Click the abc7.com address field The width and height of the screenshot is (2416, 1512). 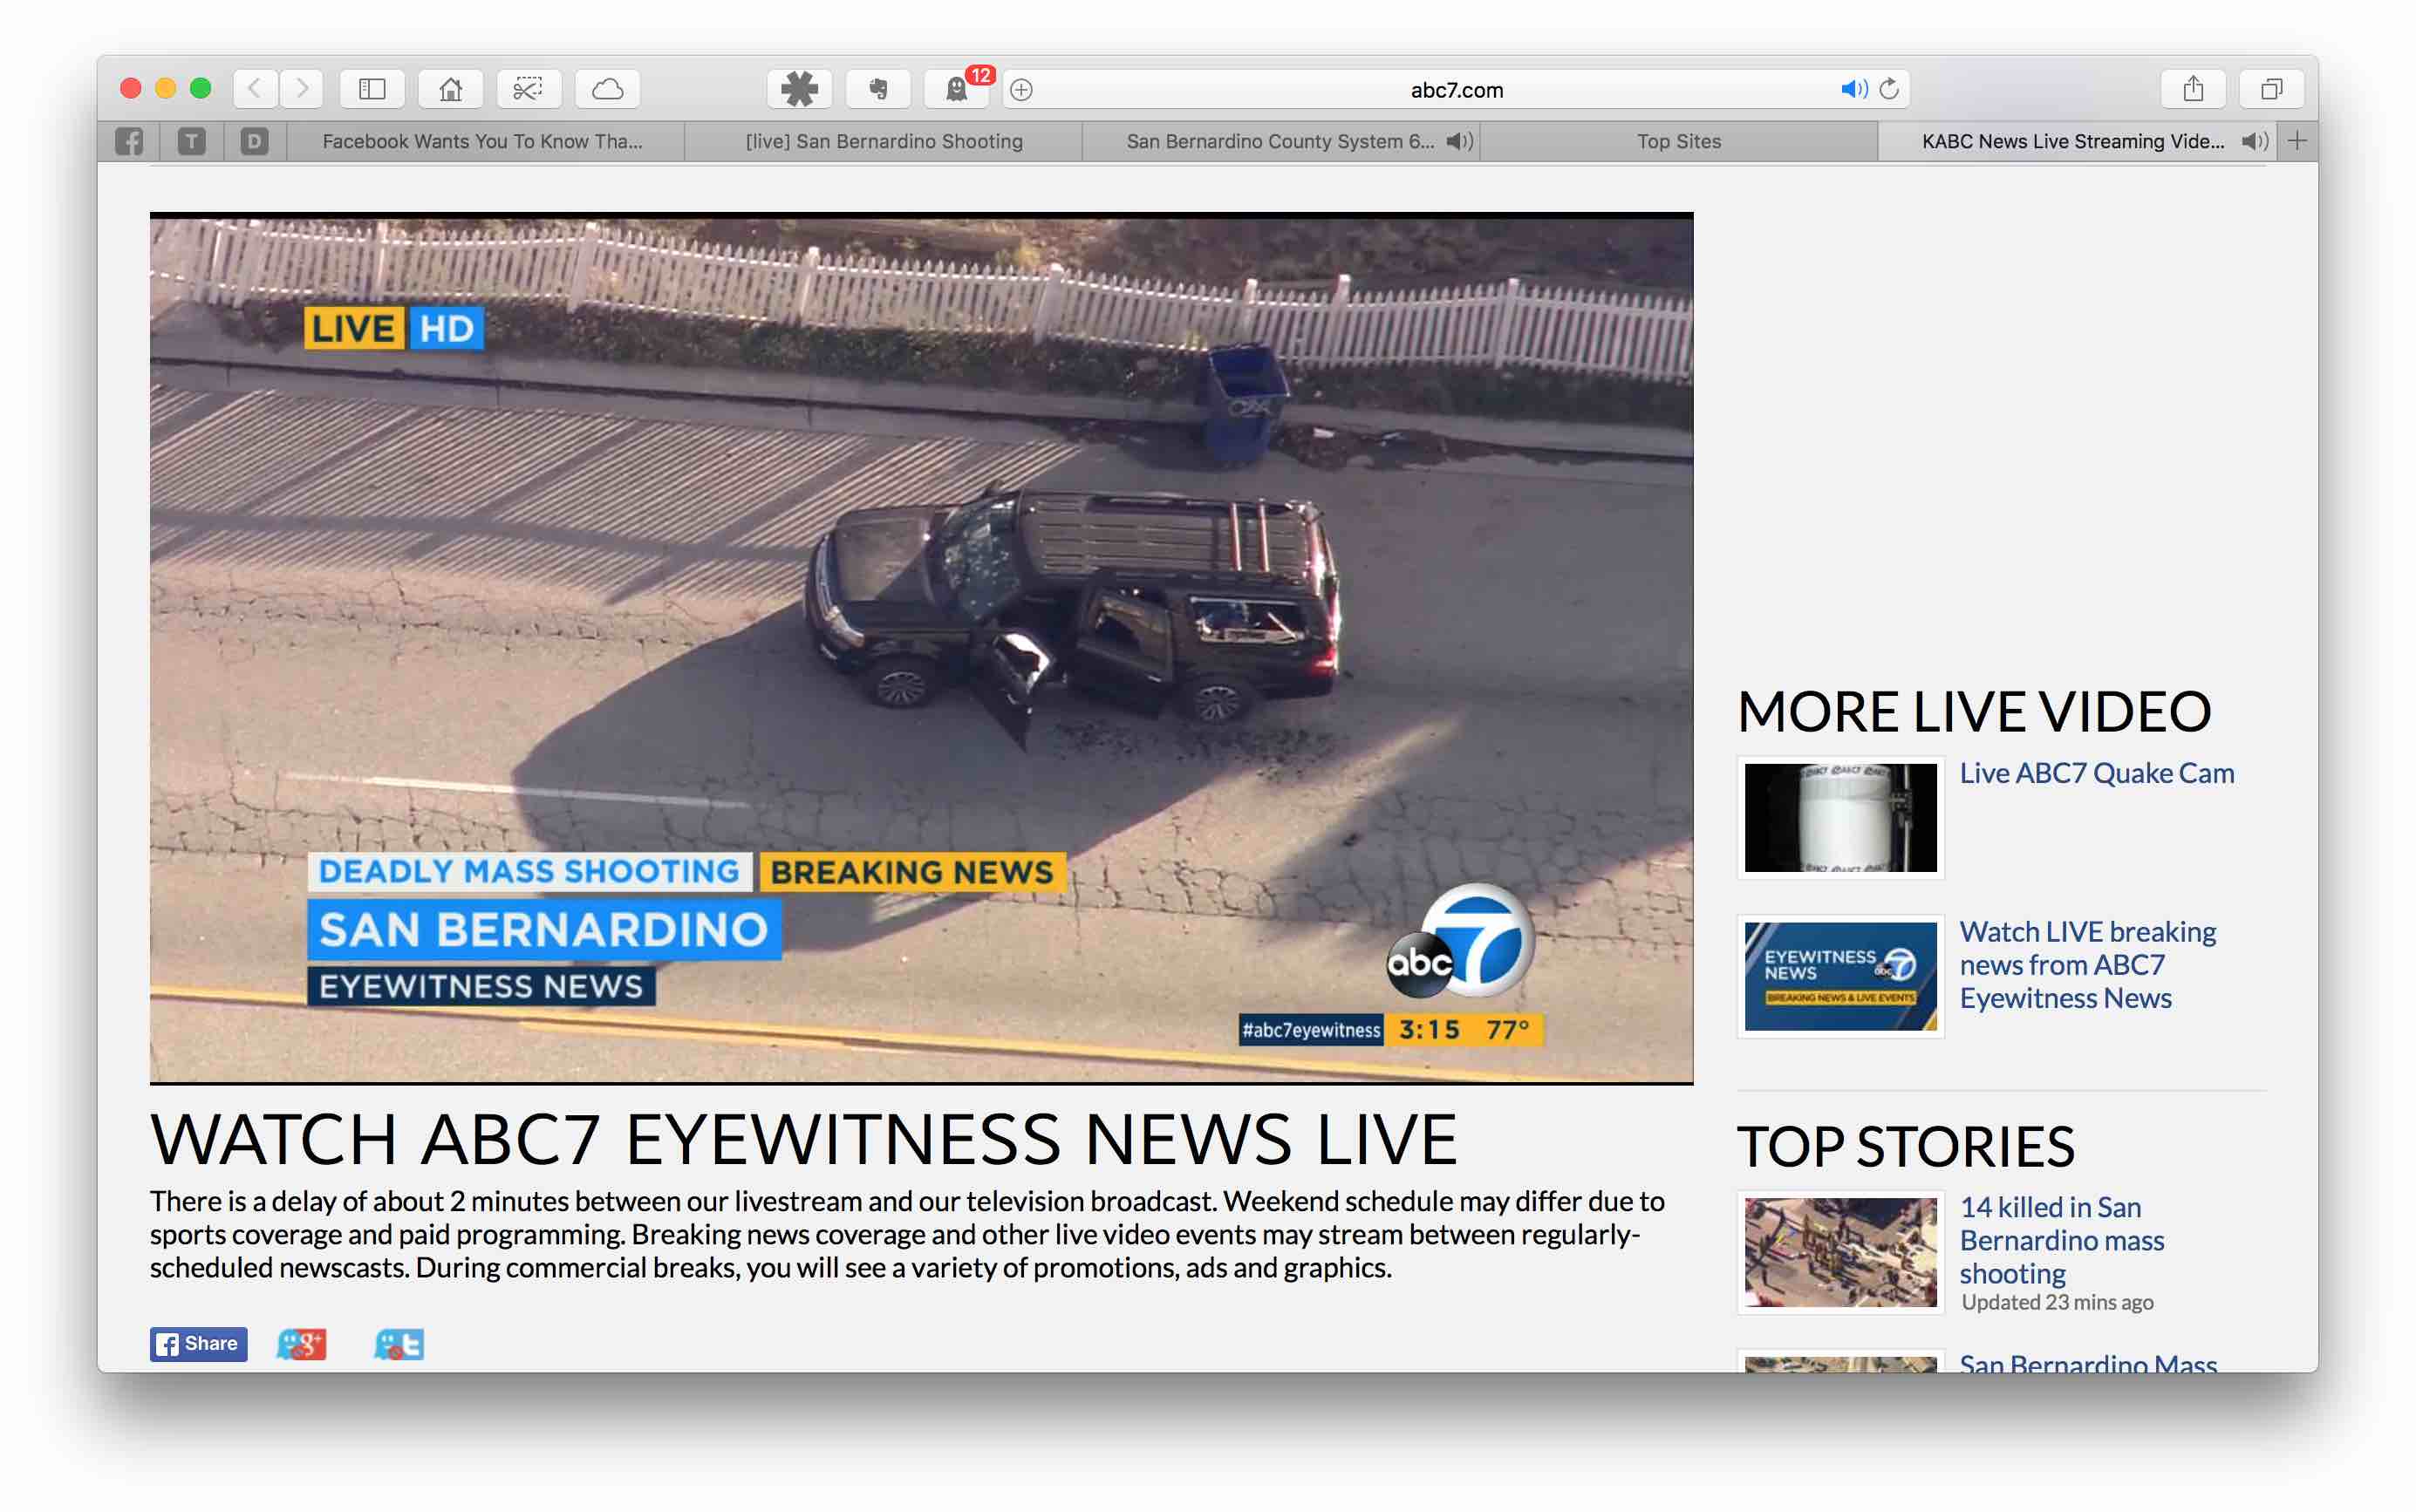click(1455, 89)
